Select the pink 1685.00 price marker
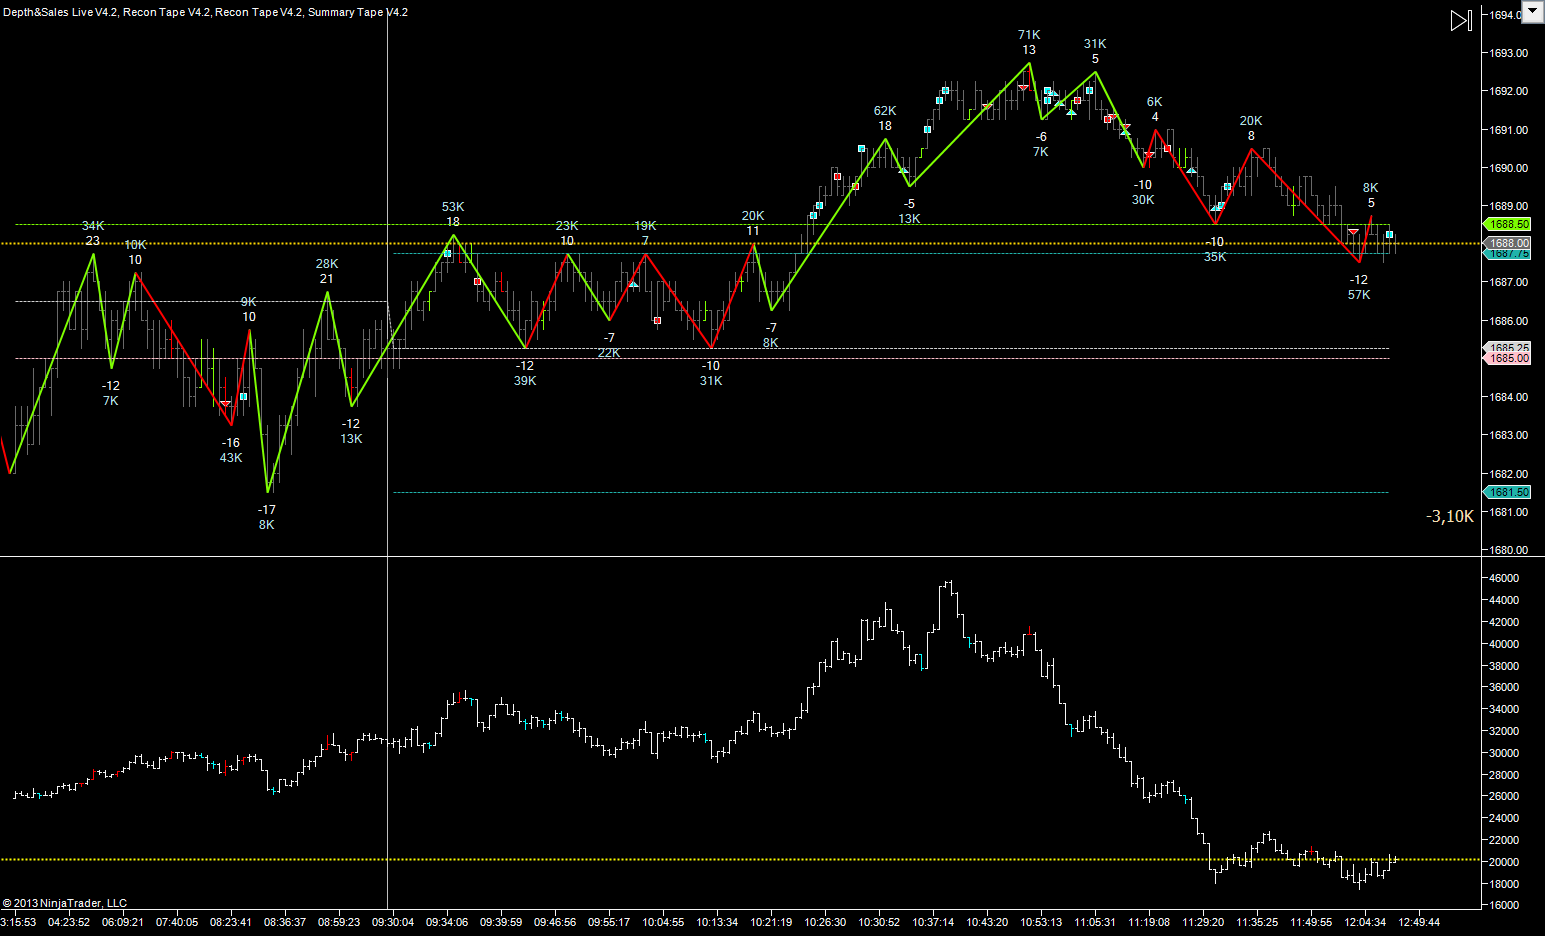Image resolution: width=1545 pixels, height=936 pixels. pos(1508,358)
